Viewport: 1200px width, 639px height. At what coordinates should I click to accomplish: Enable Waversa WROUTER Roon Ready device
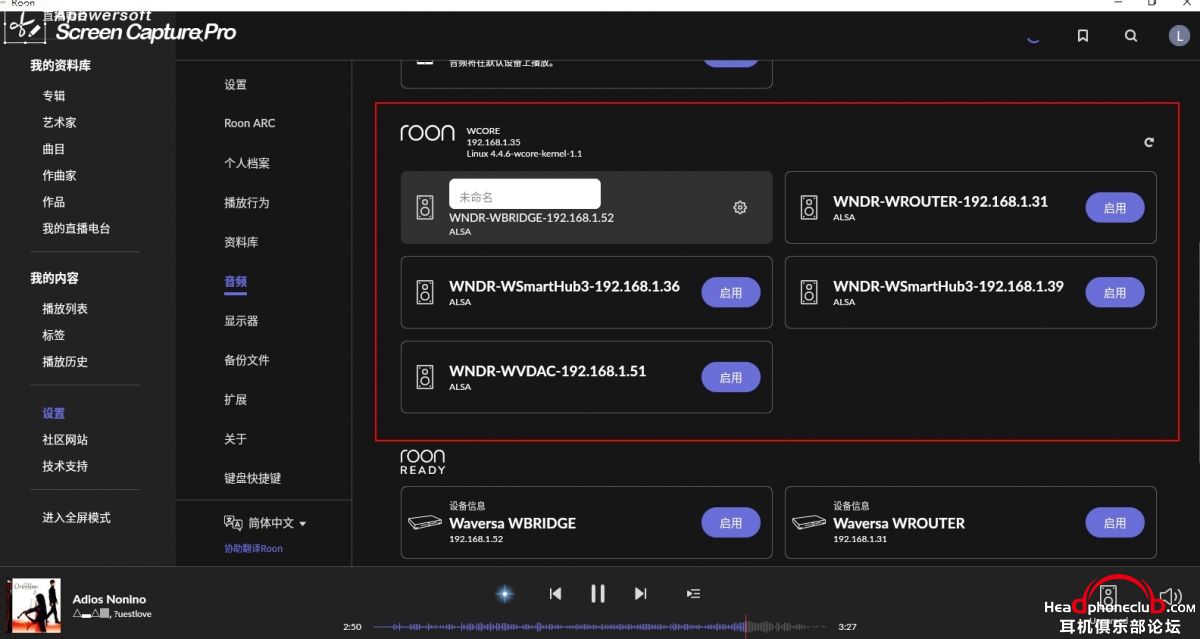(x=1115, y=523)
